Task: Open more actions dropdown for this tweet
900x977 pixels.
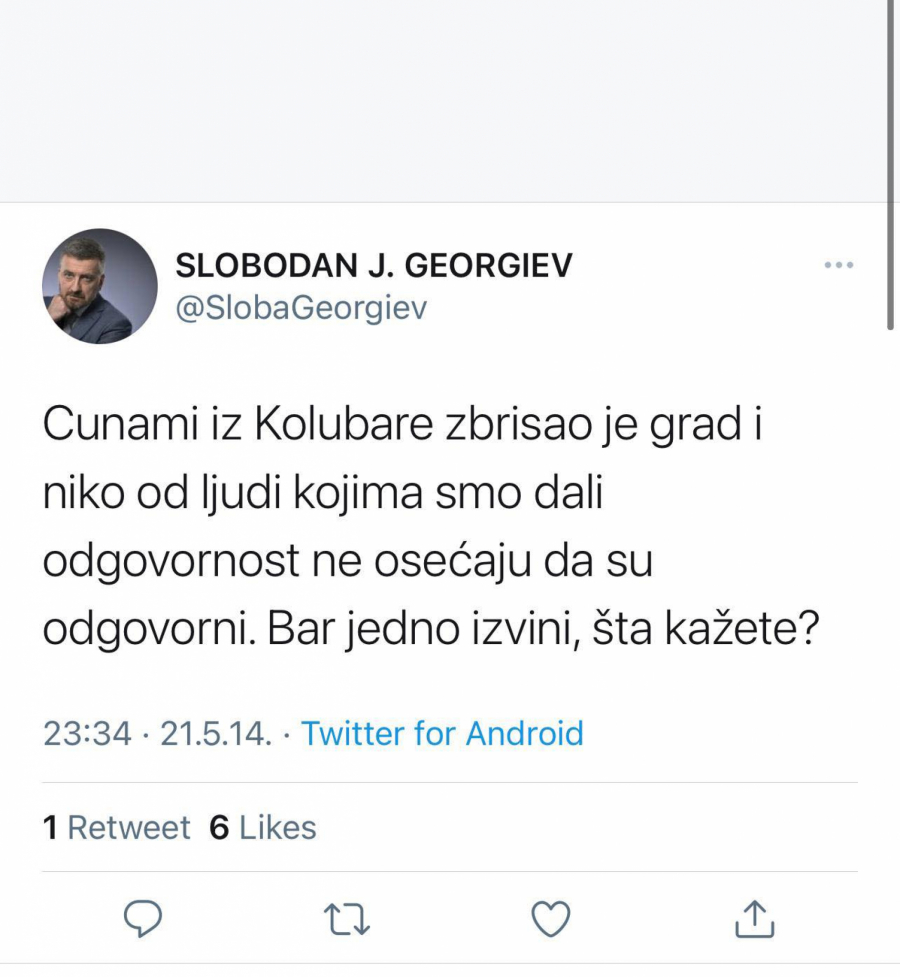Action: pyautogui.click(x=837, y=264)
